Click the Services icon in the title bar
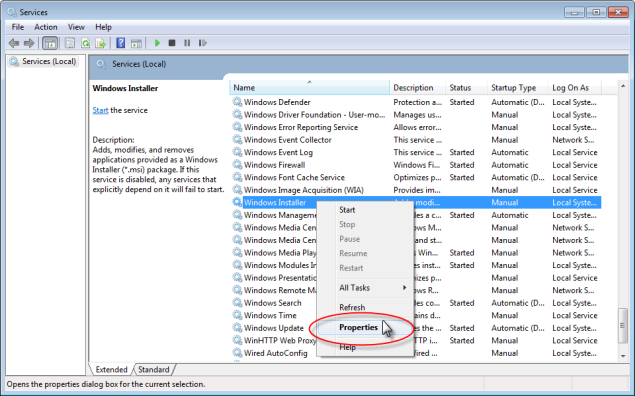 click(12, 12)
